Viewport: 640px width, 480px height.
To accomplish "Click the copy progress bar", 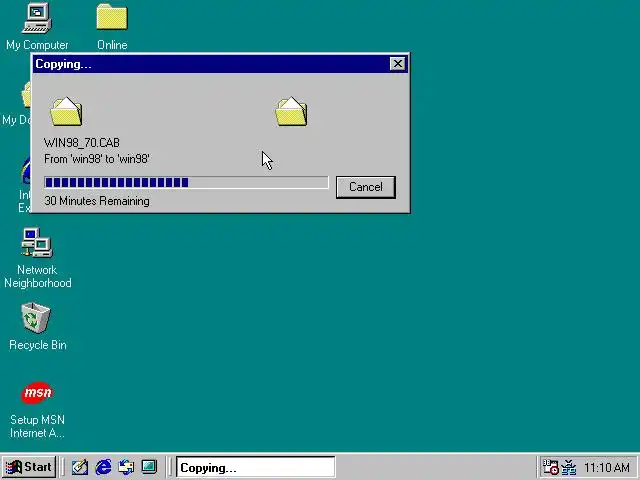I will pos(186,182).
